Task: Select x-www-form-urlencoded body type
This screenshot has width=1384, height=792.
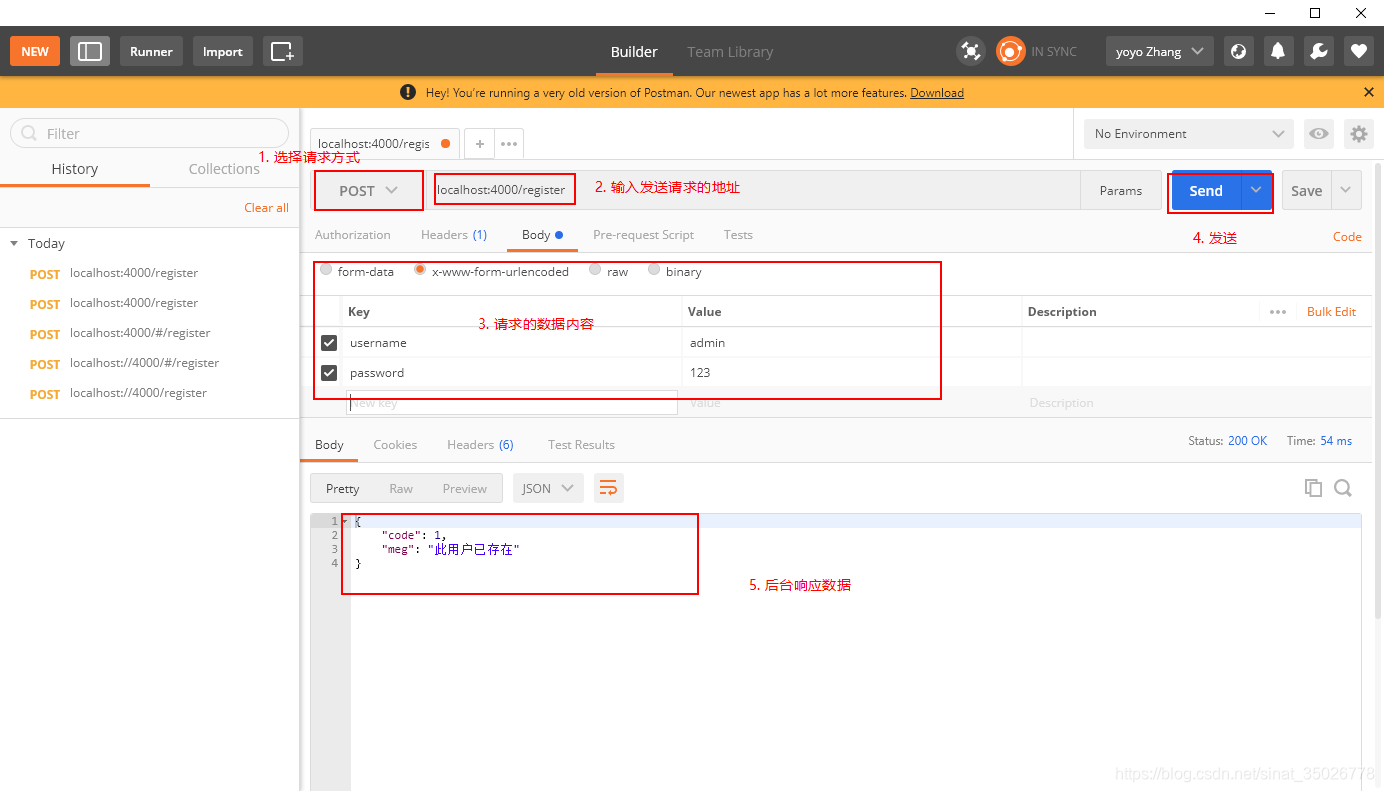Action: coord(420,270)
